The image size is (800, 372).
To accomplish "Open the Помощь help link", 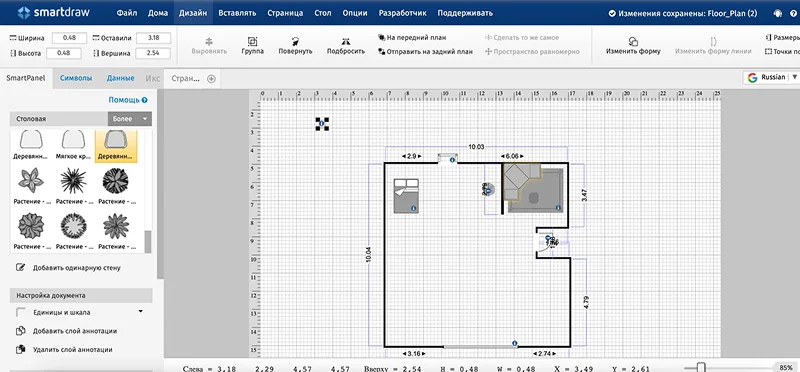I will (x=128, y=100).
